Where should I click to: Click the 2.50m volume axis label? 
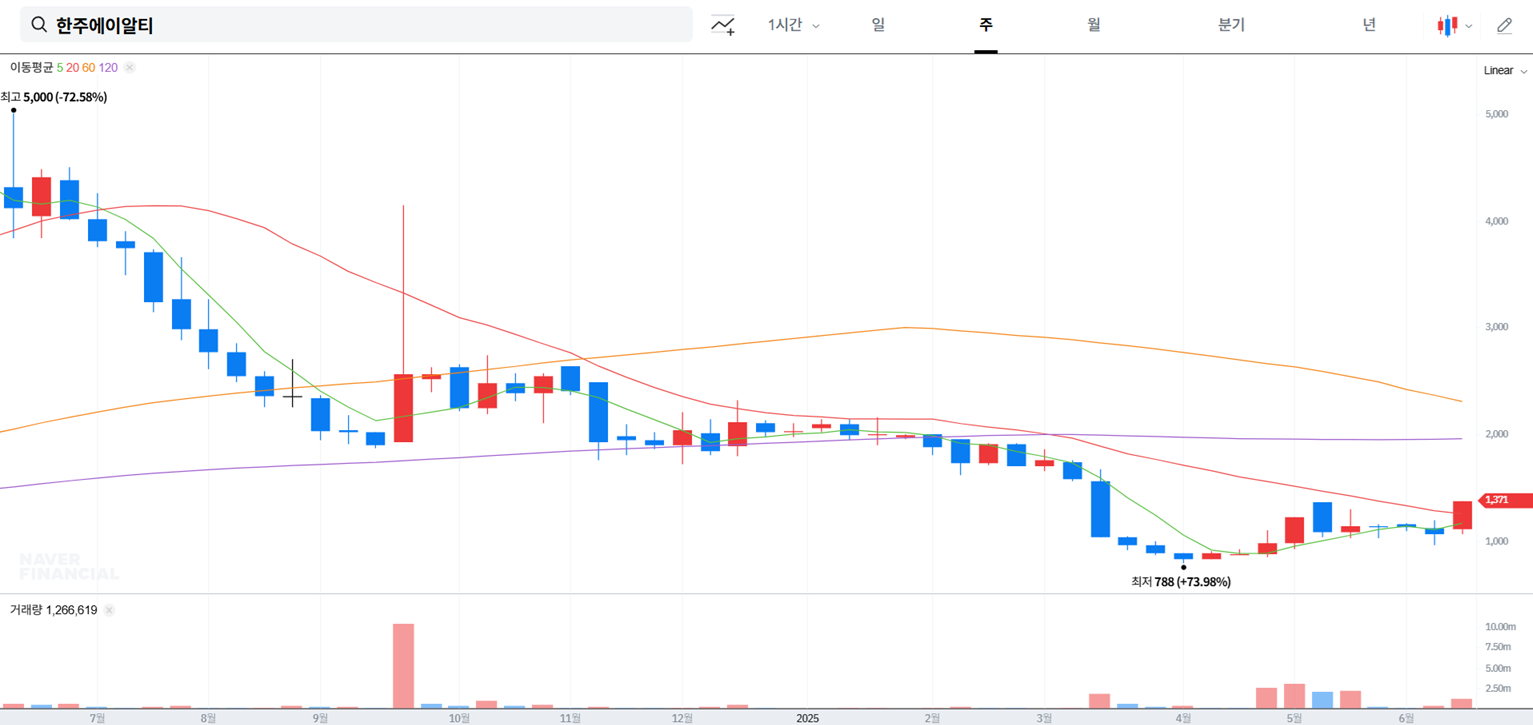(1496, 688)
